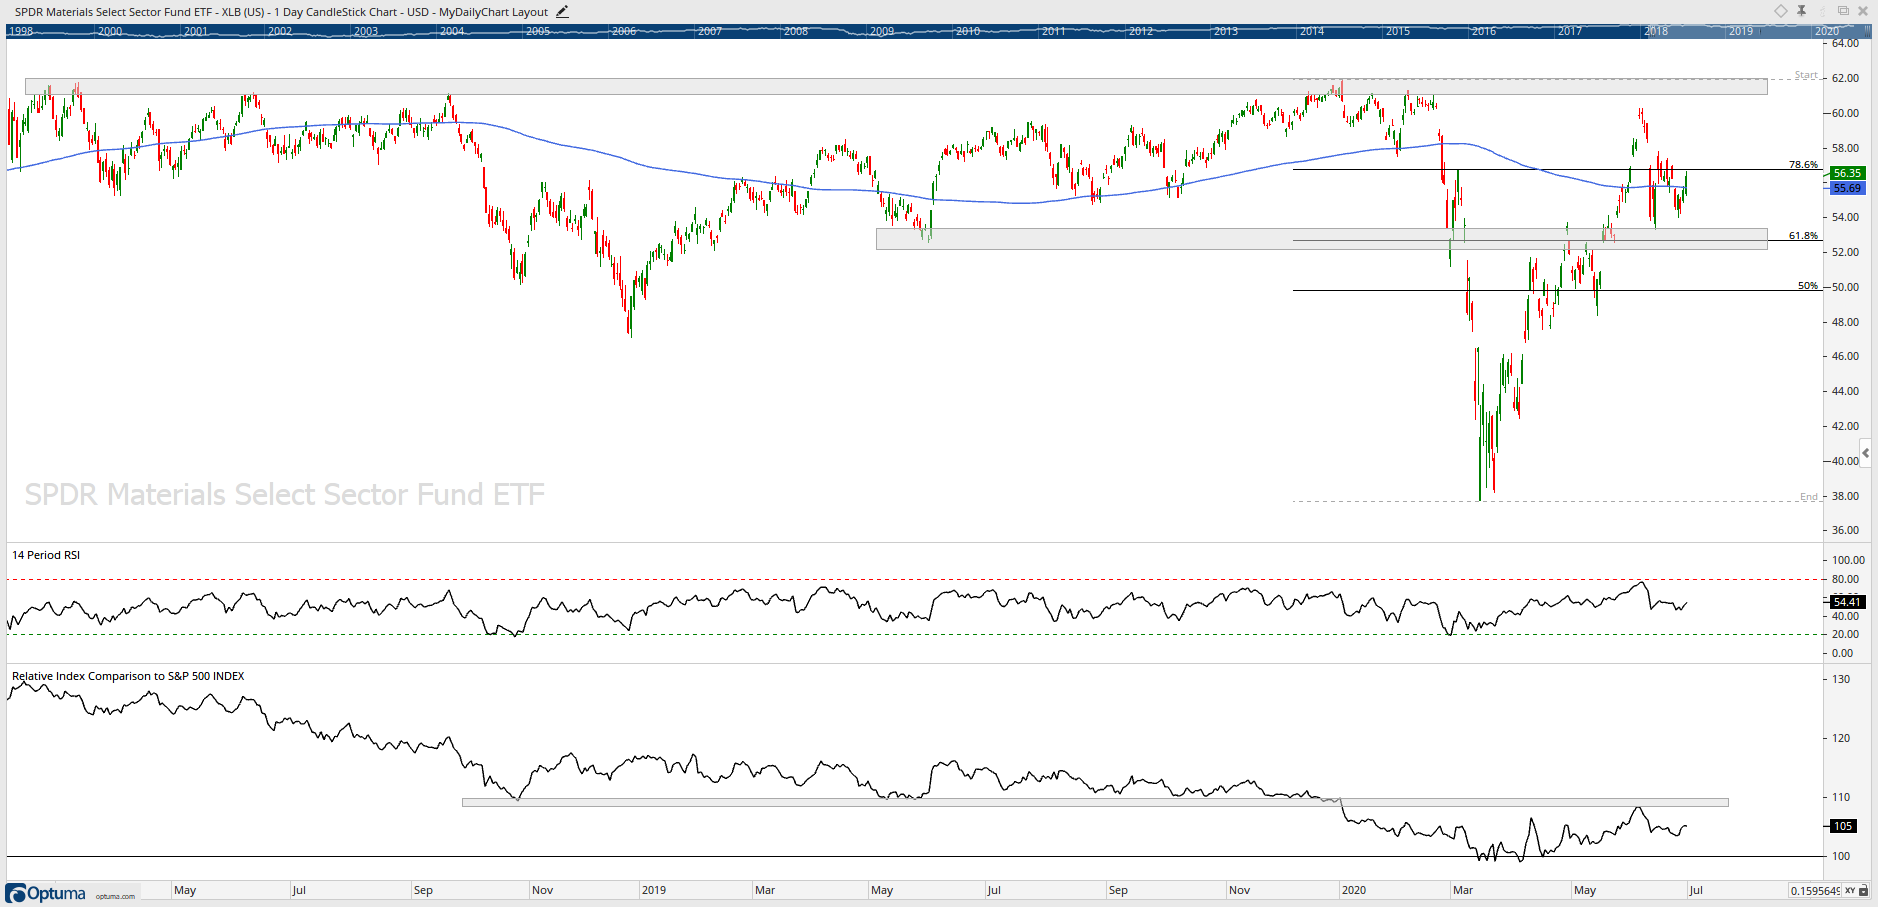Expand the side panel arrow on right edge
Viewport: 1878px width, 907px height.
click(x=1866, y=453)
